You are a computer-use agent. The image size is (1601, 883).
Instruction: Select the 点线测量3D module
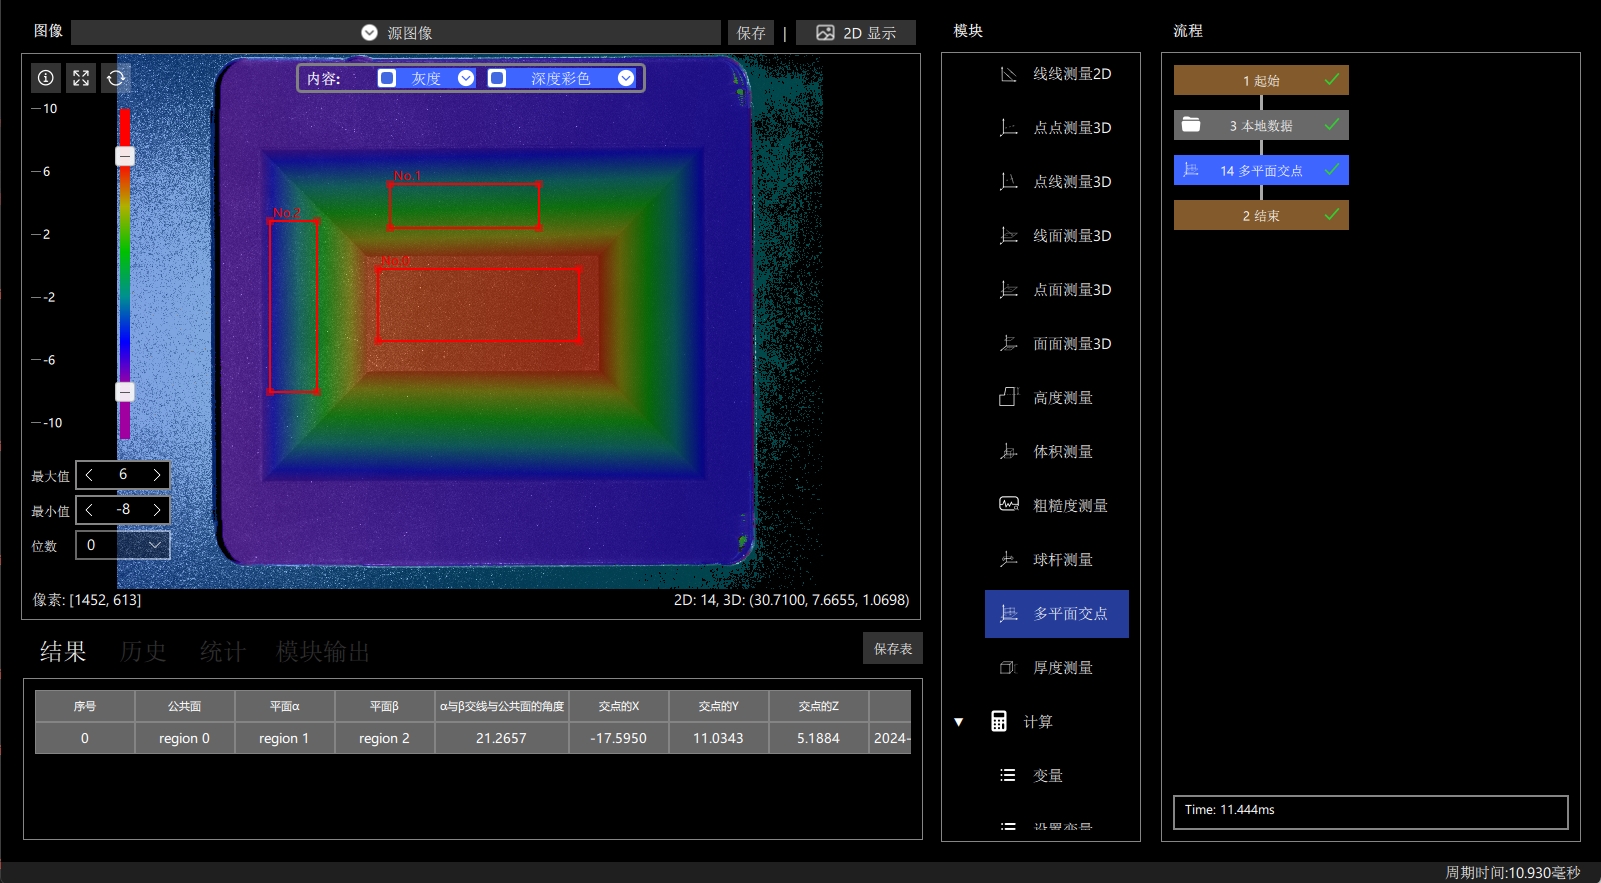[1057, 182]
